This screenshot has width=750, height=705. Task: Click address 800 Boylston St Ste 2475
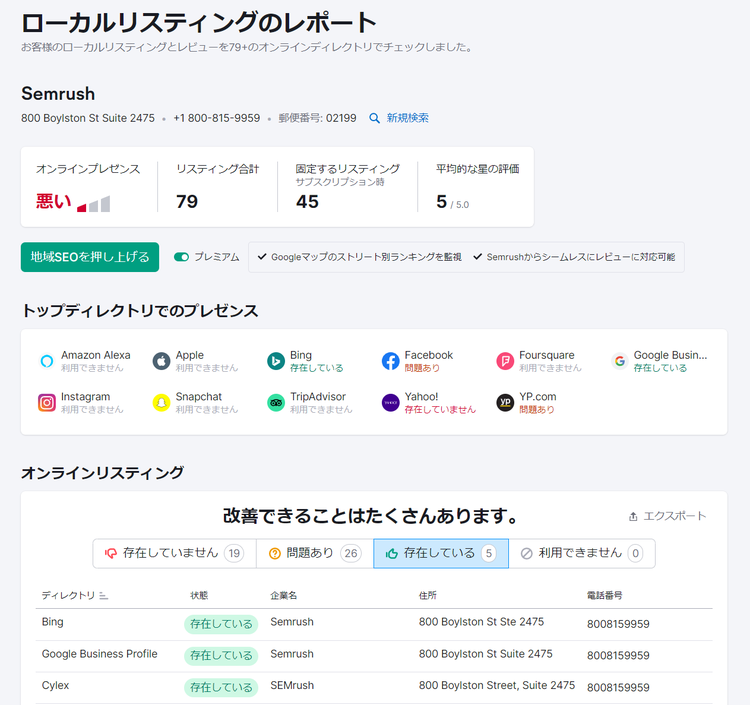(x=481, y=622)
